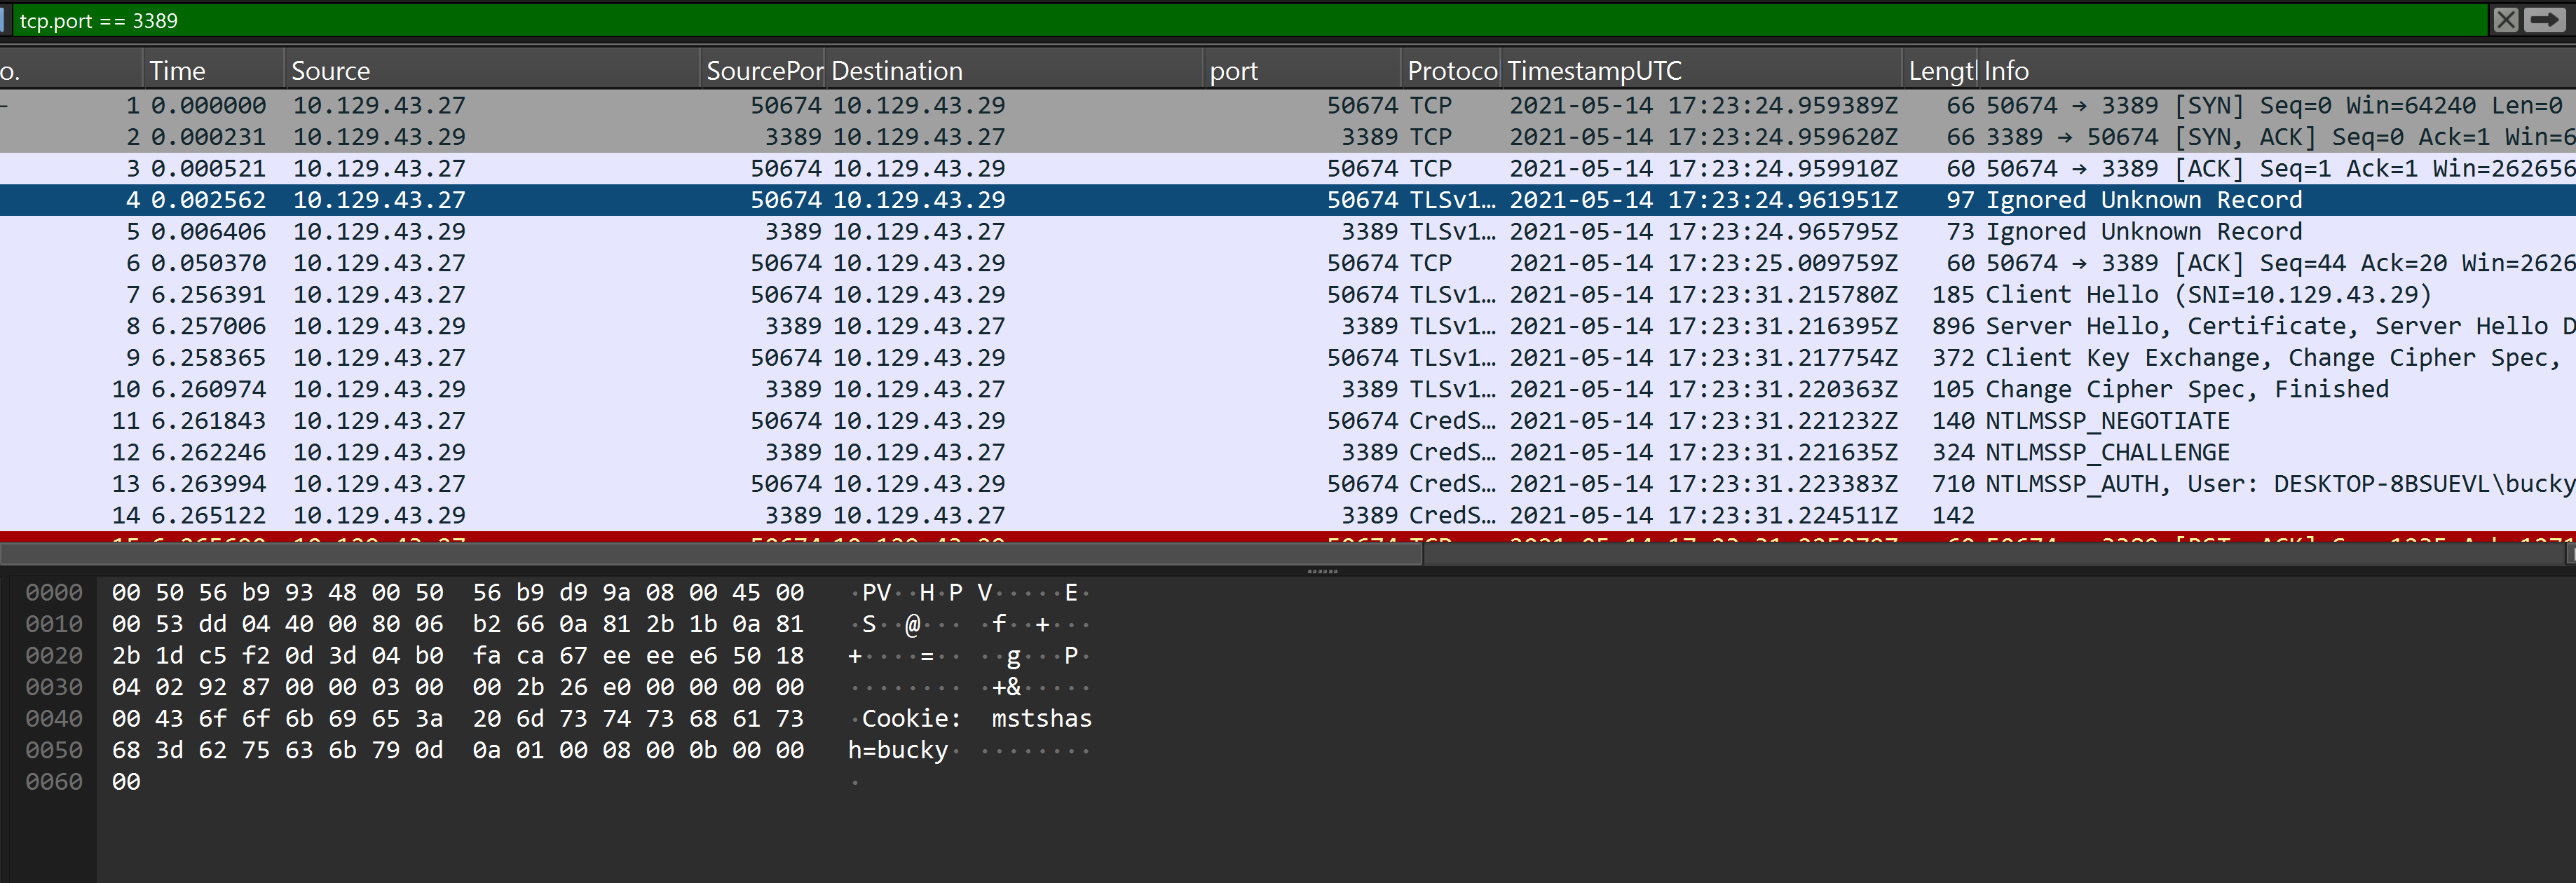Clear the display filter with X icon
The width and height of the screenshot is (2576, 883).
[x=2505, y=20]
